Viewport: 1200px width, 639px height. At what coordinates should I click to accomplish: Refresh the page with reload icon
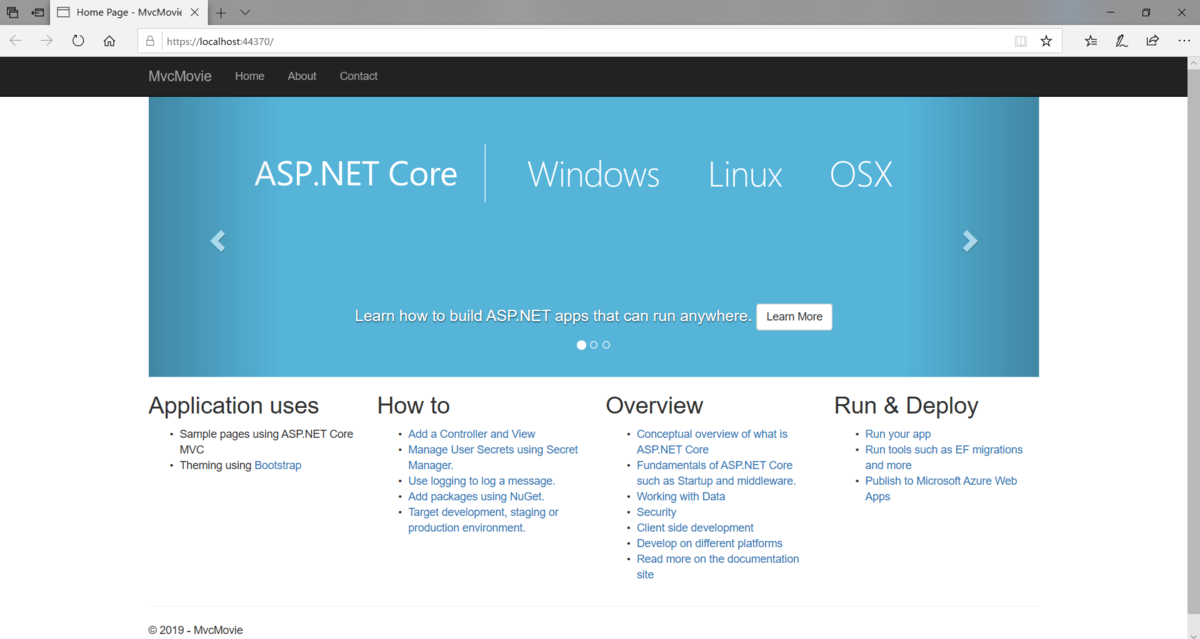78,41
